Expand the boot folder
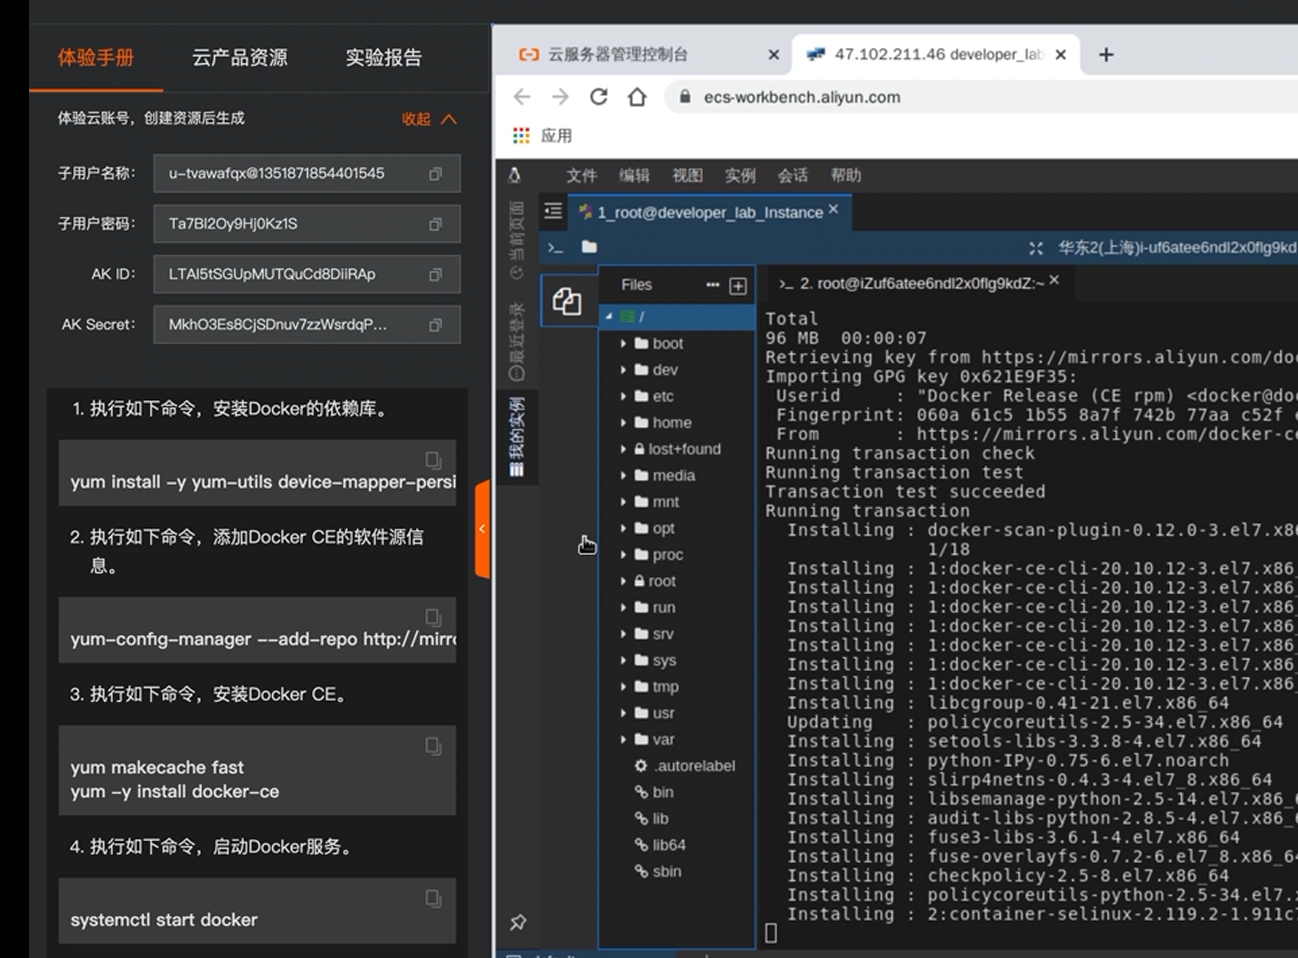 [x=623, y=343]
